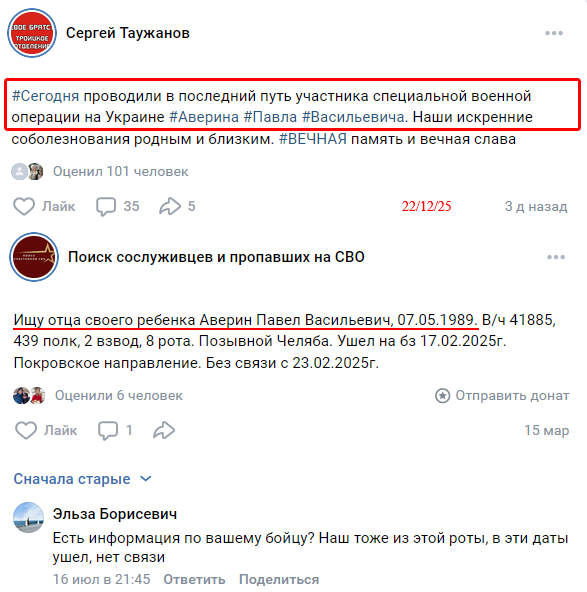The height and width of the screenshot is (592, 587).
Task: Open Эльза Борисевич's profile name
Action: pos(115,514)
